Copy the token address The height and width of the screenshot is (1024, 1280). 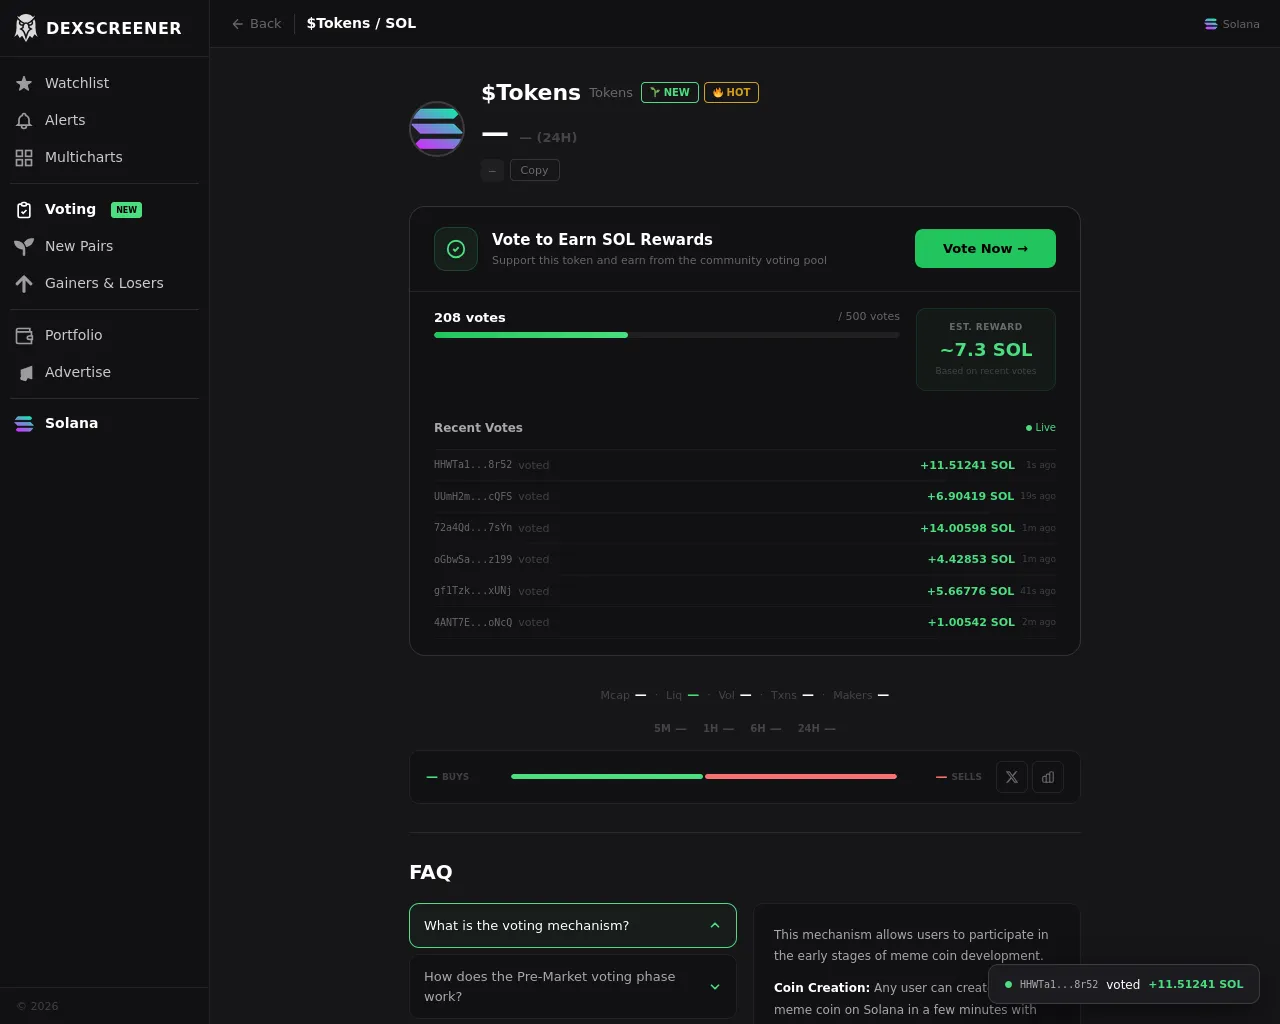tap(535, 170)
